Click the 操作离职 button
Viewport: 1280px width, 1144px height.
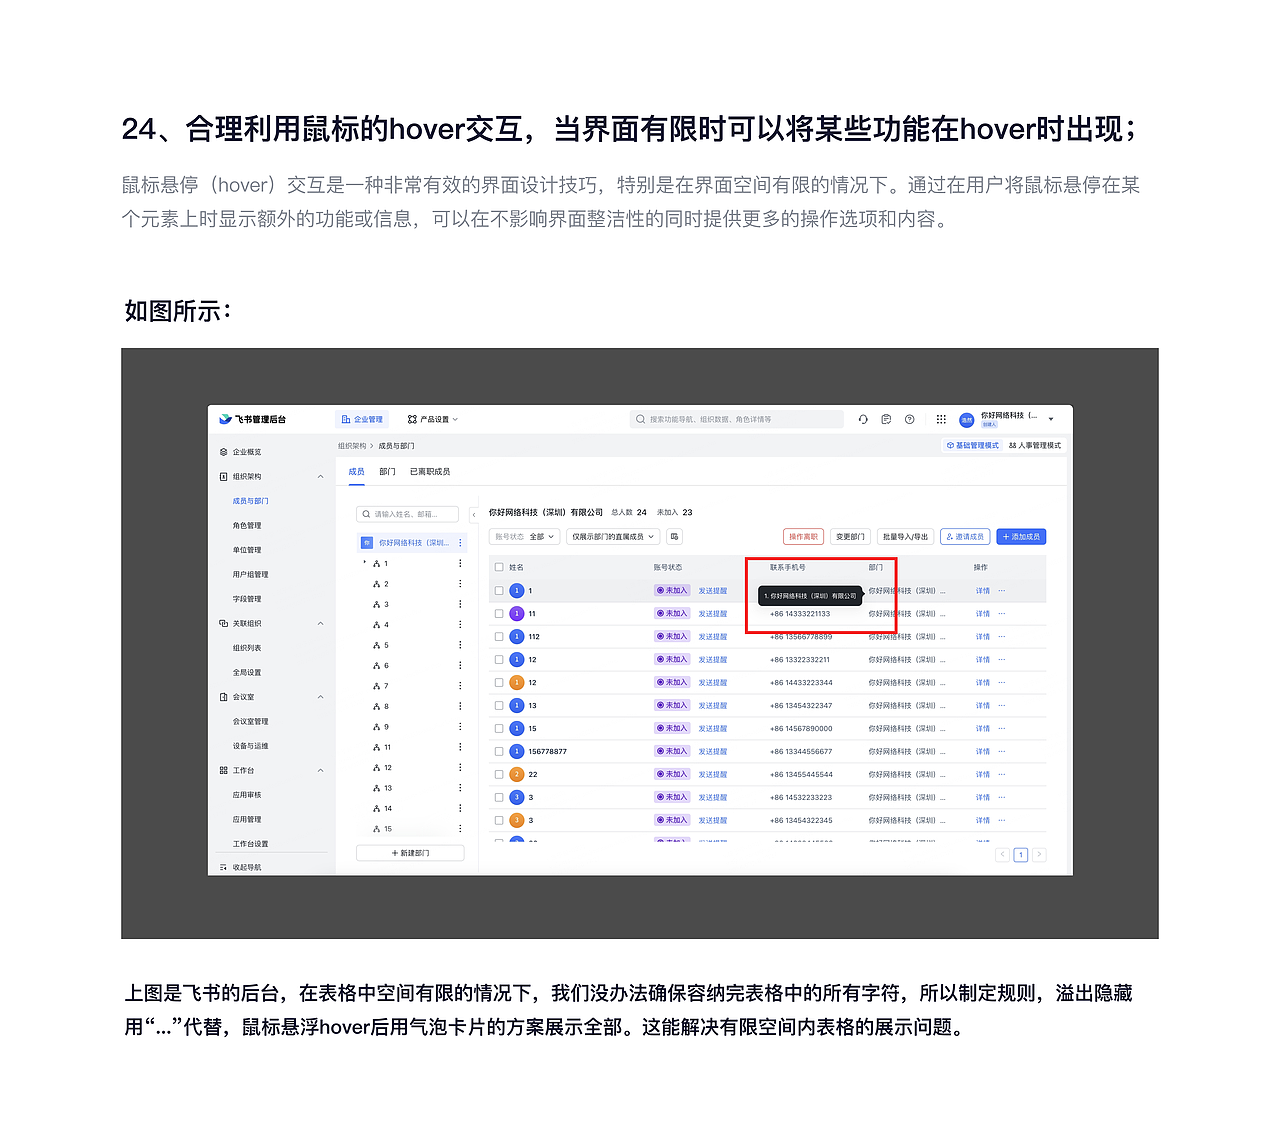[803, 537]
